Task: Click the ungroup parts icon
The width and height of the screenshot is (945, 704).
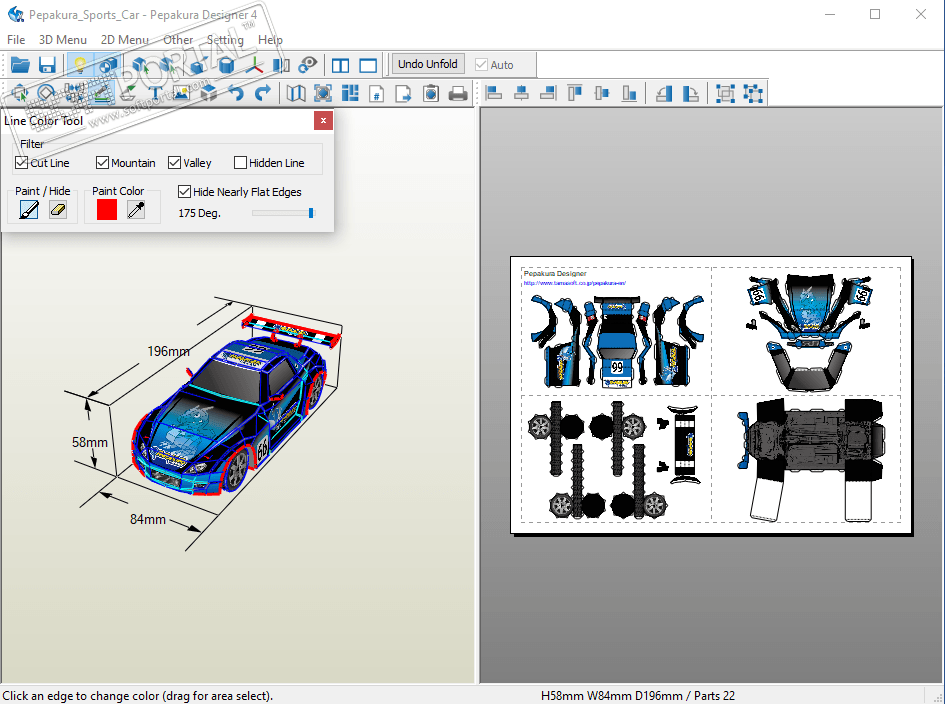Action: (753, 93)
